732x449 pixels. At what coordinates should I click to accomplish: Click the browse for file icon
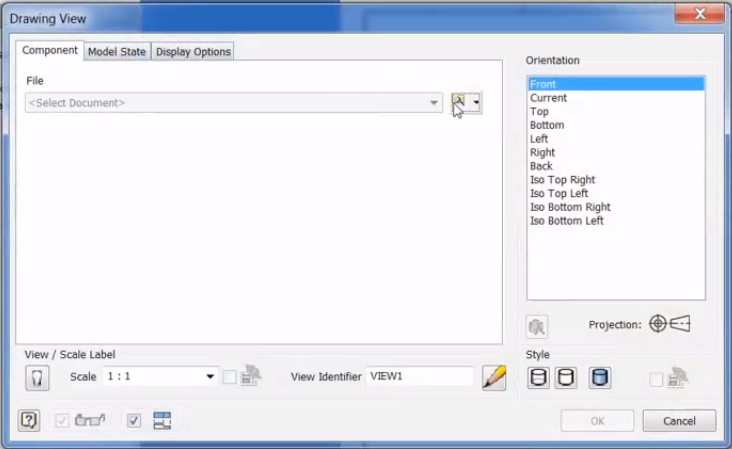tap(460, 102)
